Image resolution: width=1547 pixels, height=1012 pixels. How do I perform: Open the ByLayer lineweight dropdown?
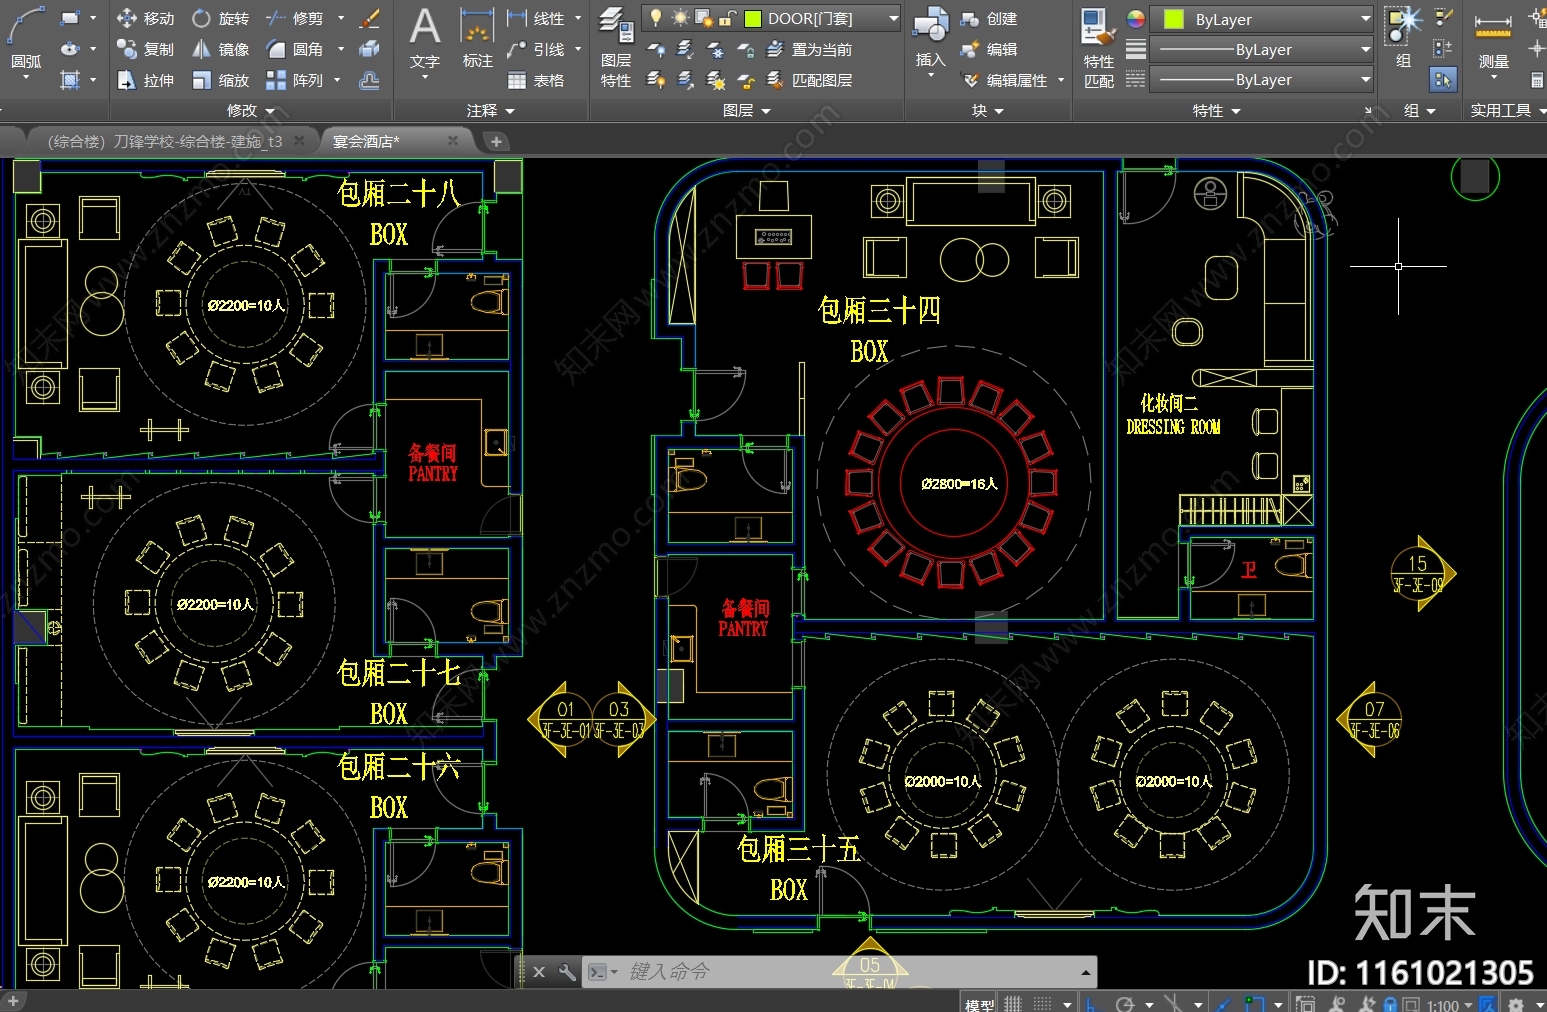coord(1365,49)
